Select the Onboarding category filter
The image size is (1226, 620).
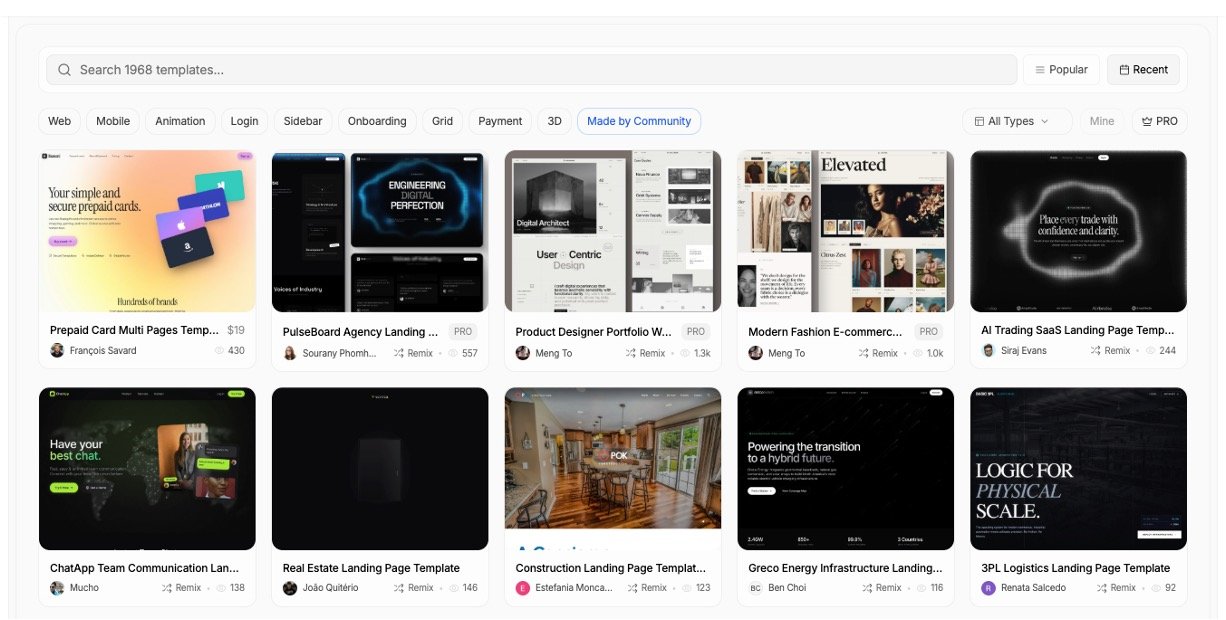(377, 121)
